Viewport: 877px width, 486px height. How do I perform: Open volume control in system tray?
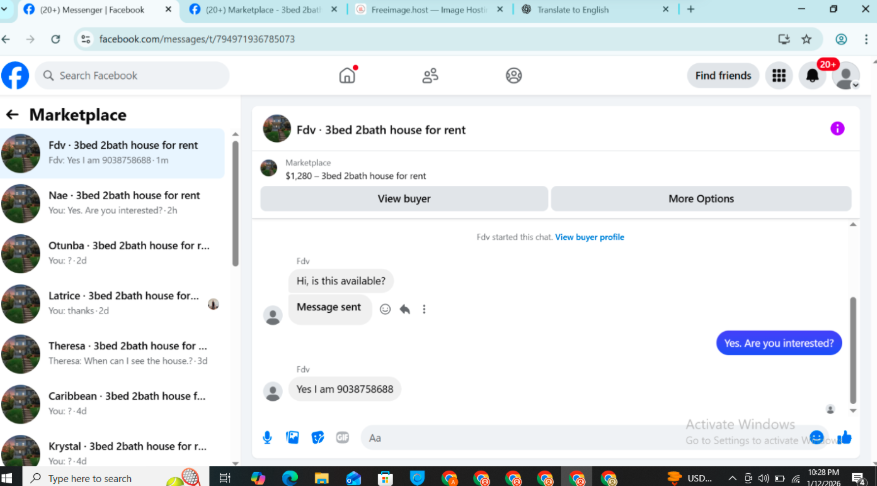(763, 478)
